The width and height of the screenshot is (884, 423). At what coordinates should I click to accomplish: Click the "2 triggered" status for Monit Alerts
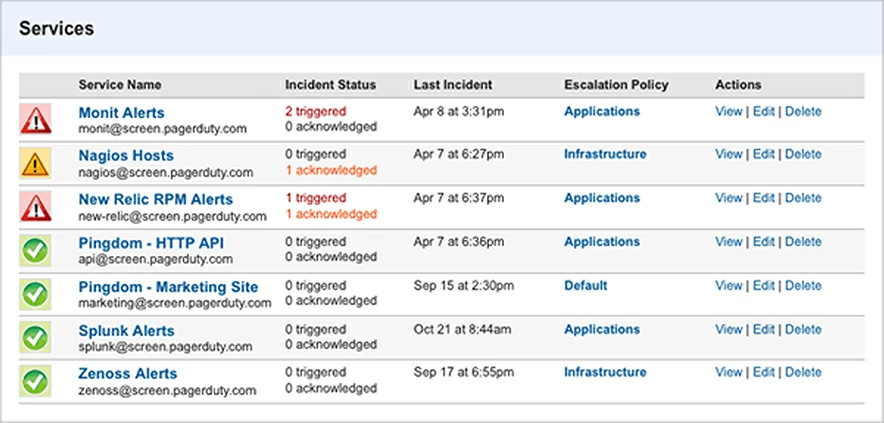(x=316, y=112)
